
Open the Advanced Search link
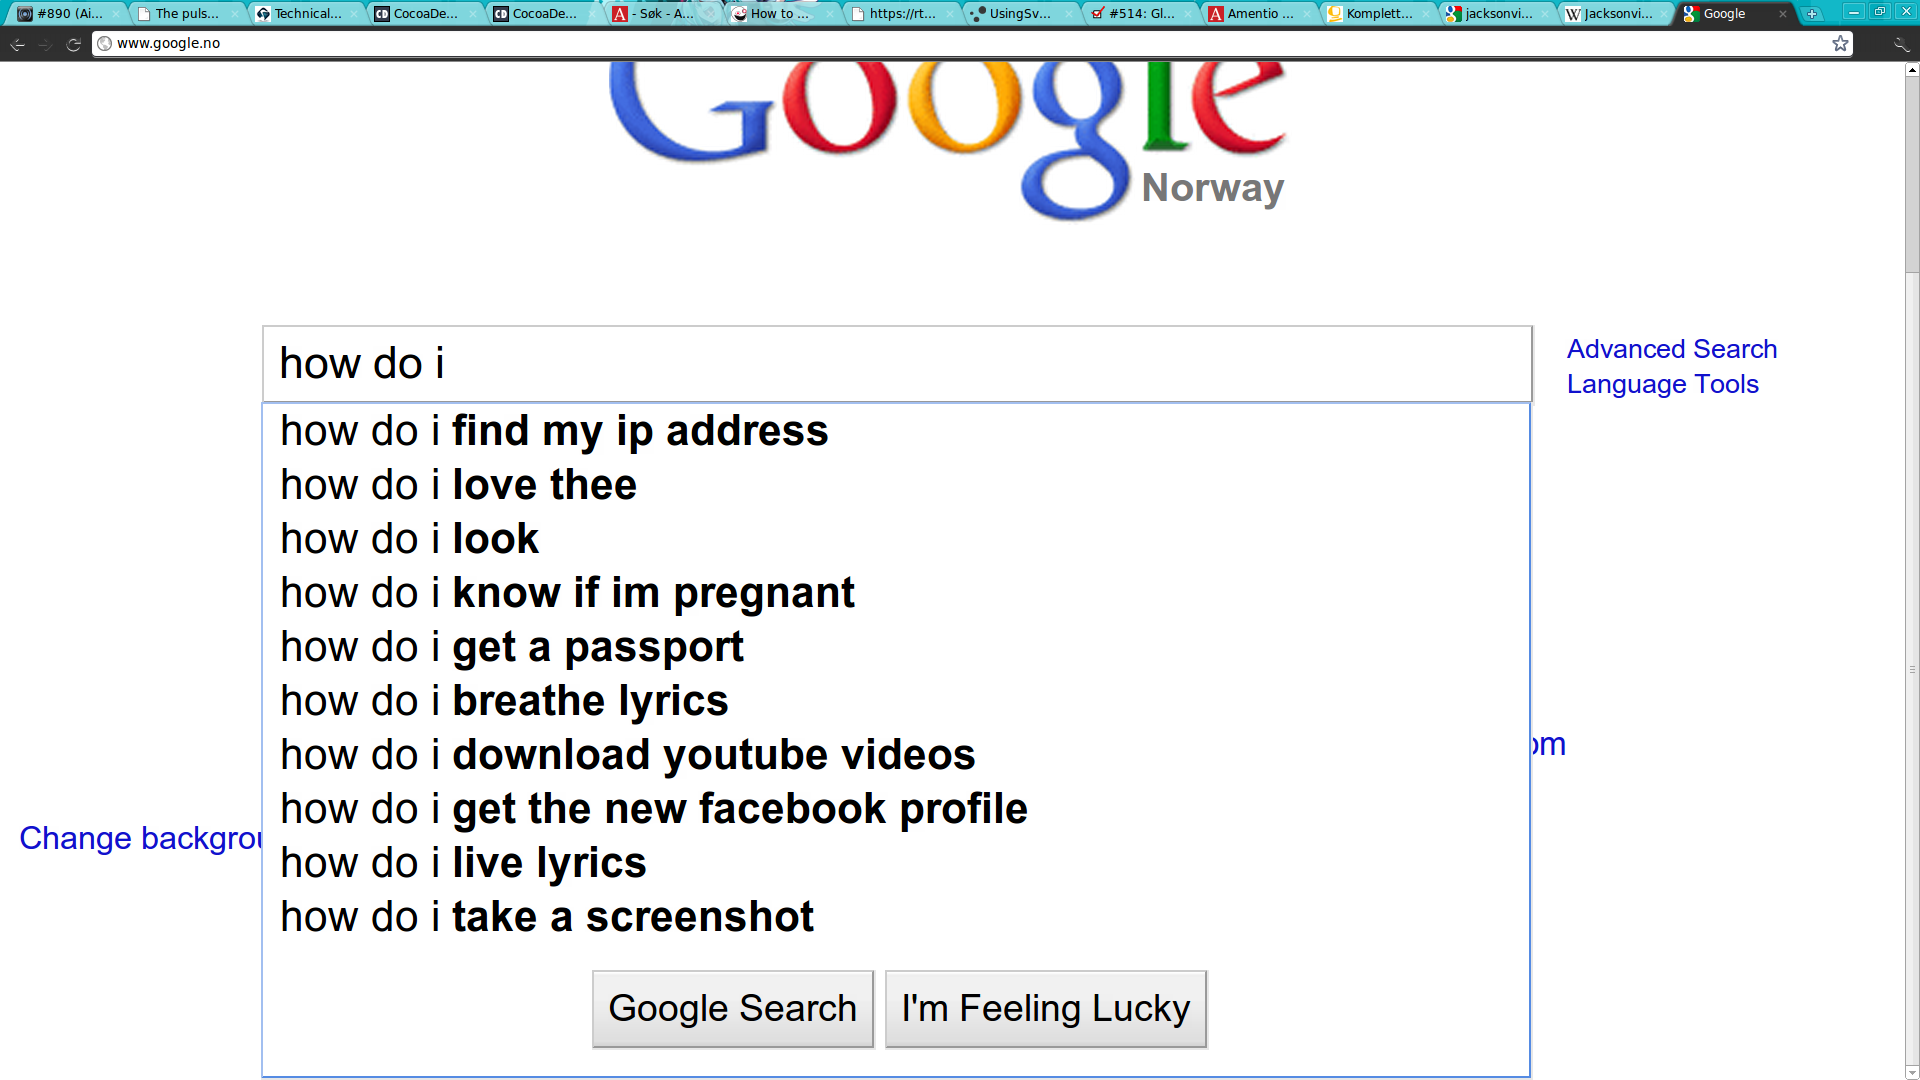click(x=1672, y=349)
